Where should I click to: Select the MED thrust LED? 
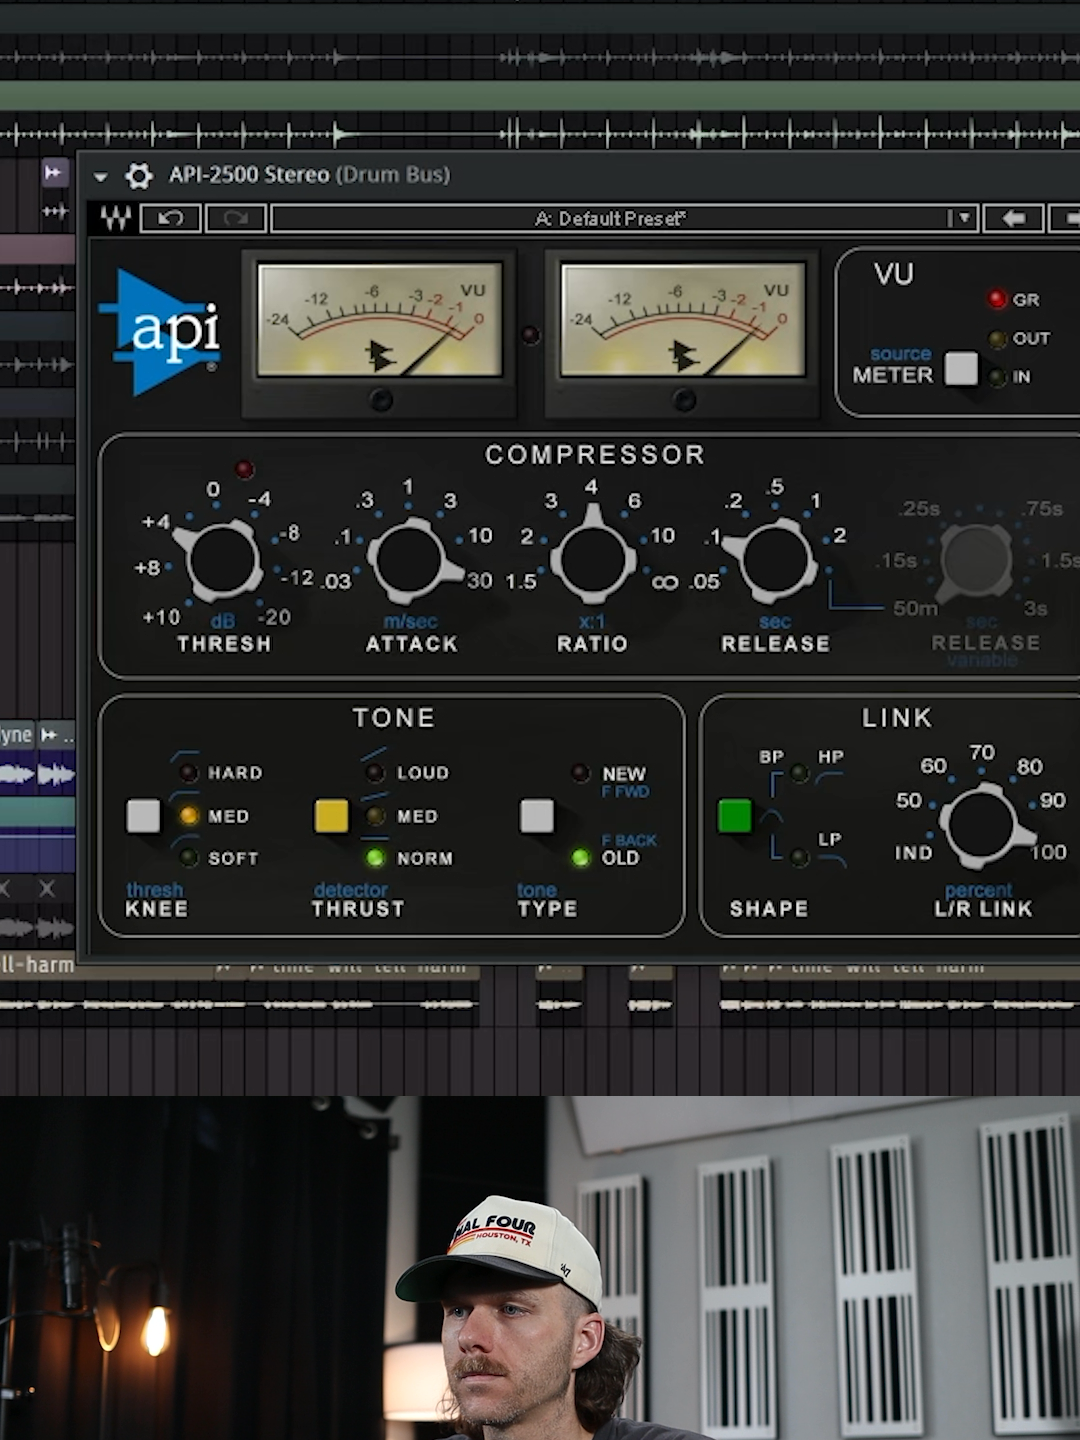pos(375,816)
